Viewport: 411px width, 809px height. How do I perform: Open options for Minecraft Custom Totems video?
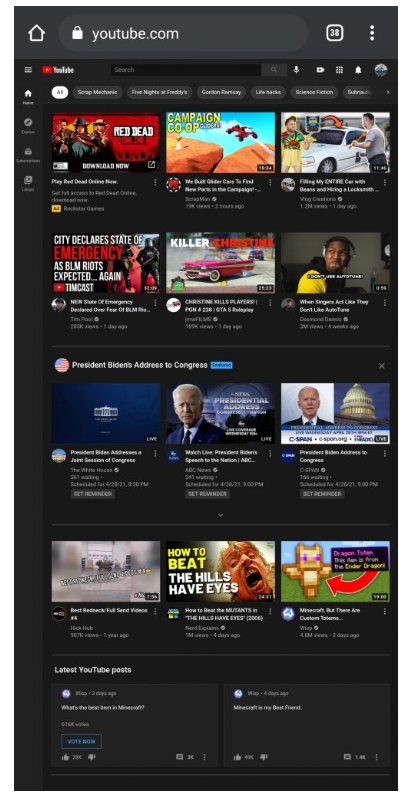pyautogui.click(x=384, y=611)
